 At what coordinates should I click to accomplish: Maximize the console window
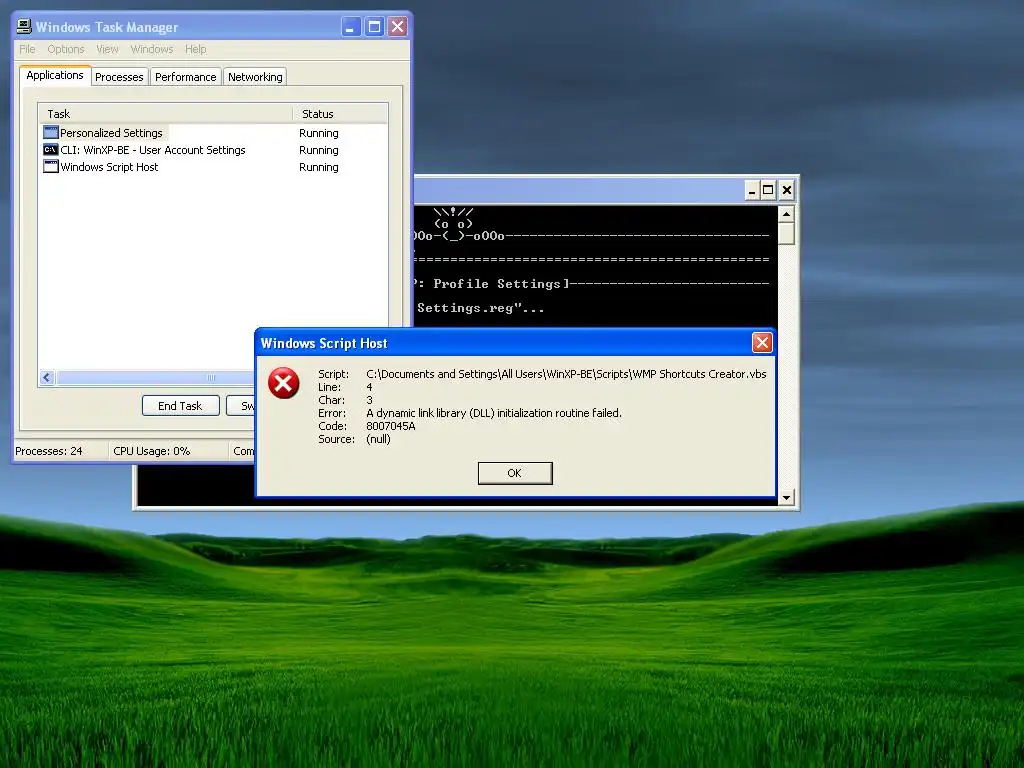(x=769, y=191)
